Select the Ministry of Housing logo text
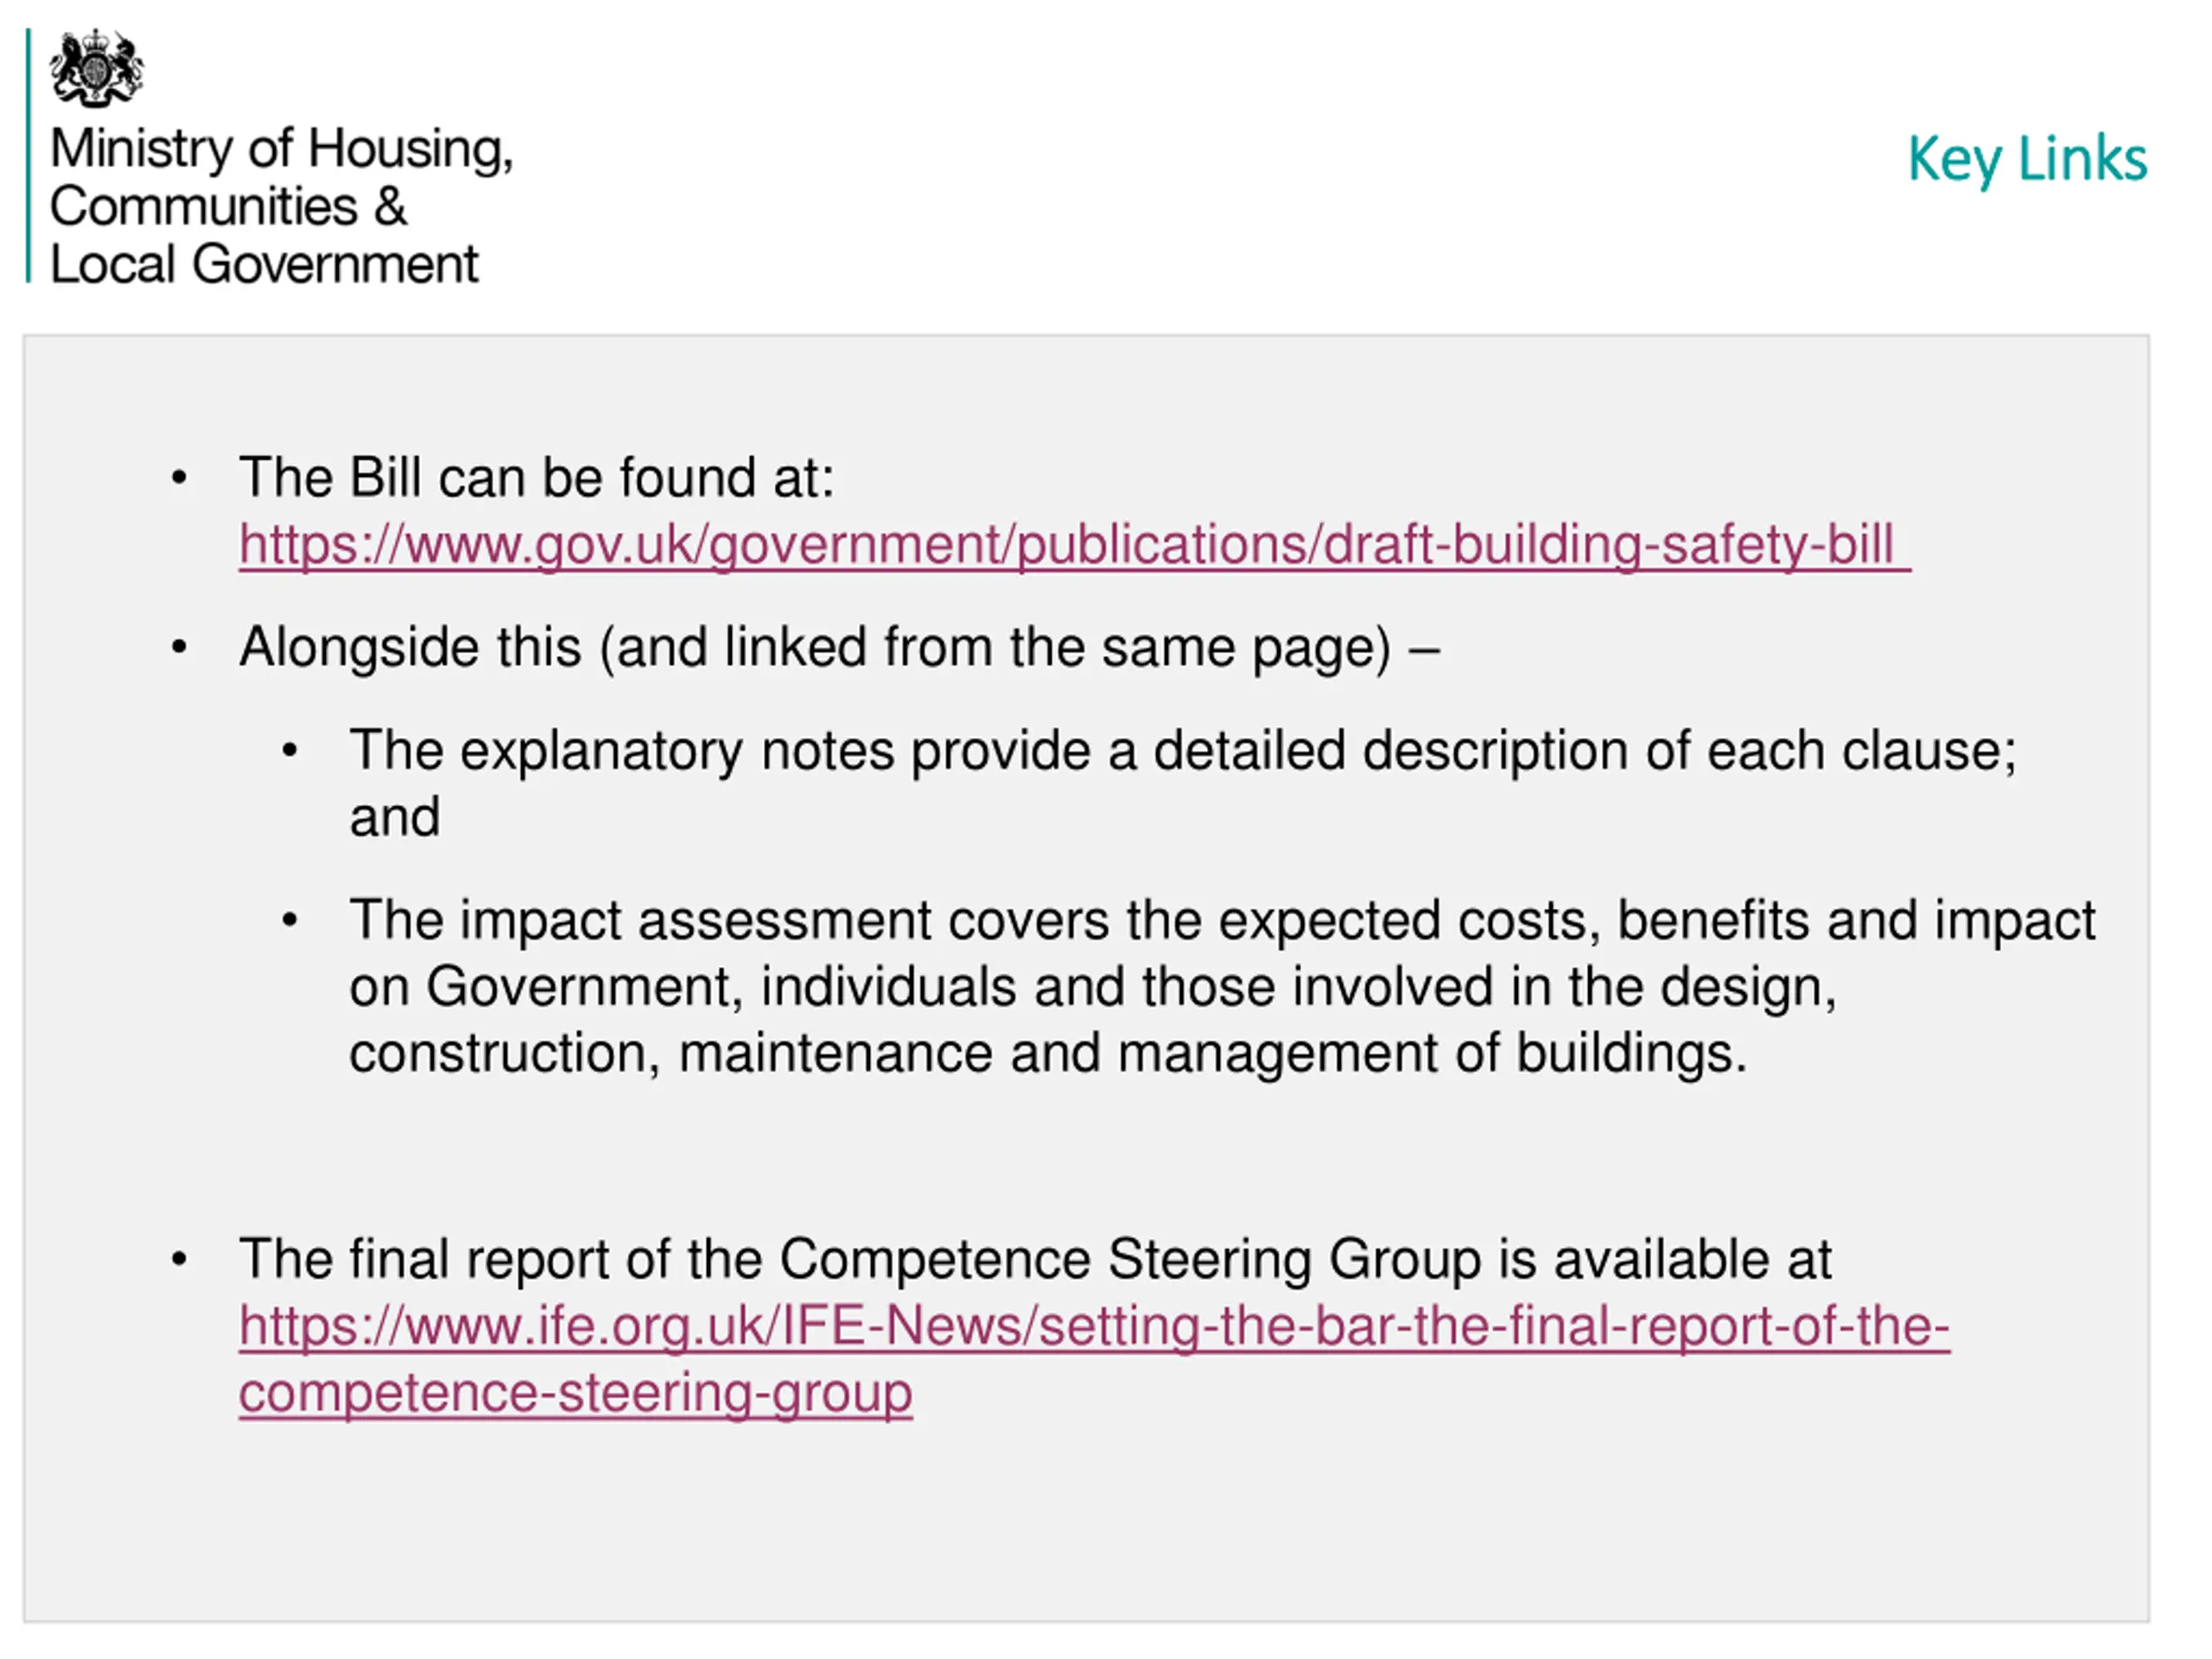2212x1659 pixels. pos(281,206)
